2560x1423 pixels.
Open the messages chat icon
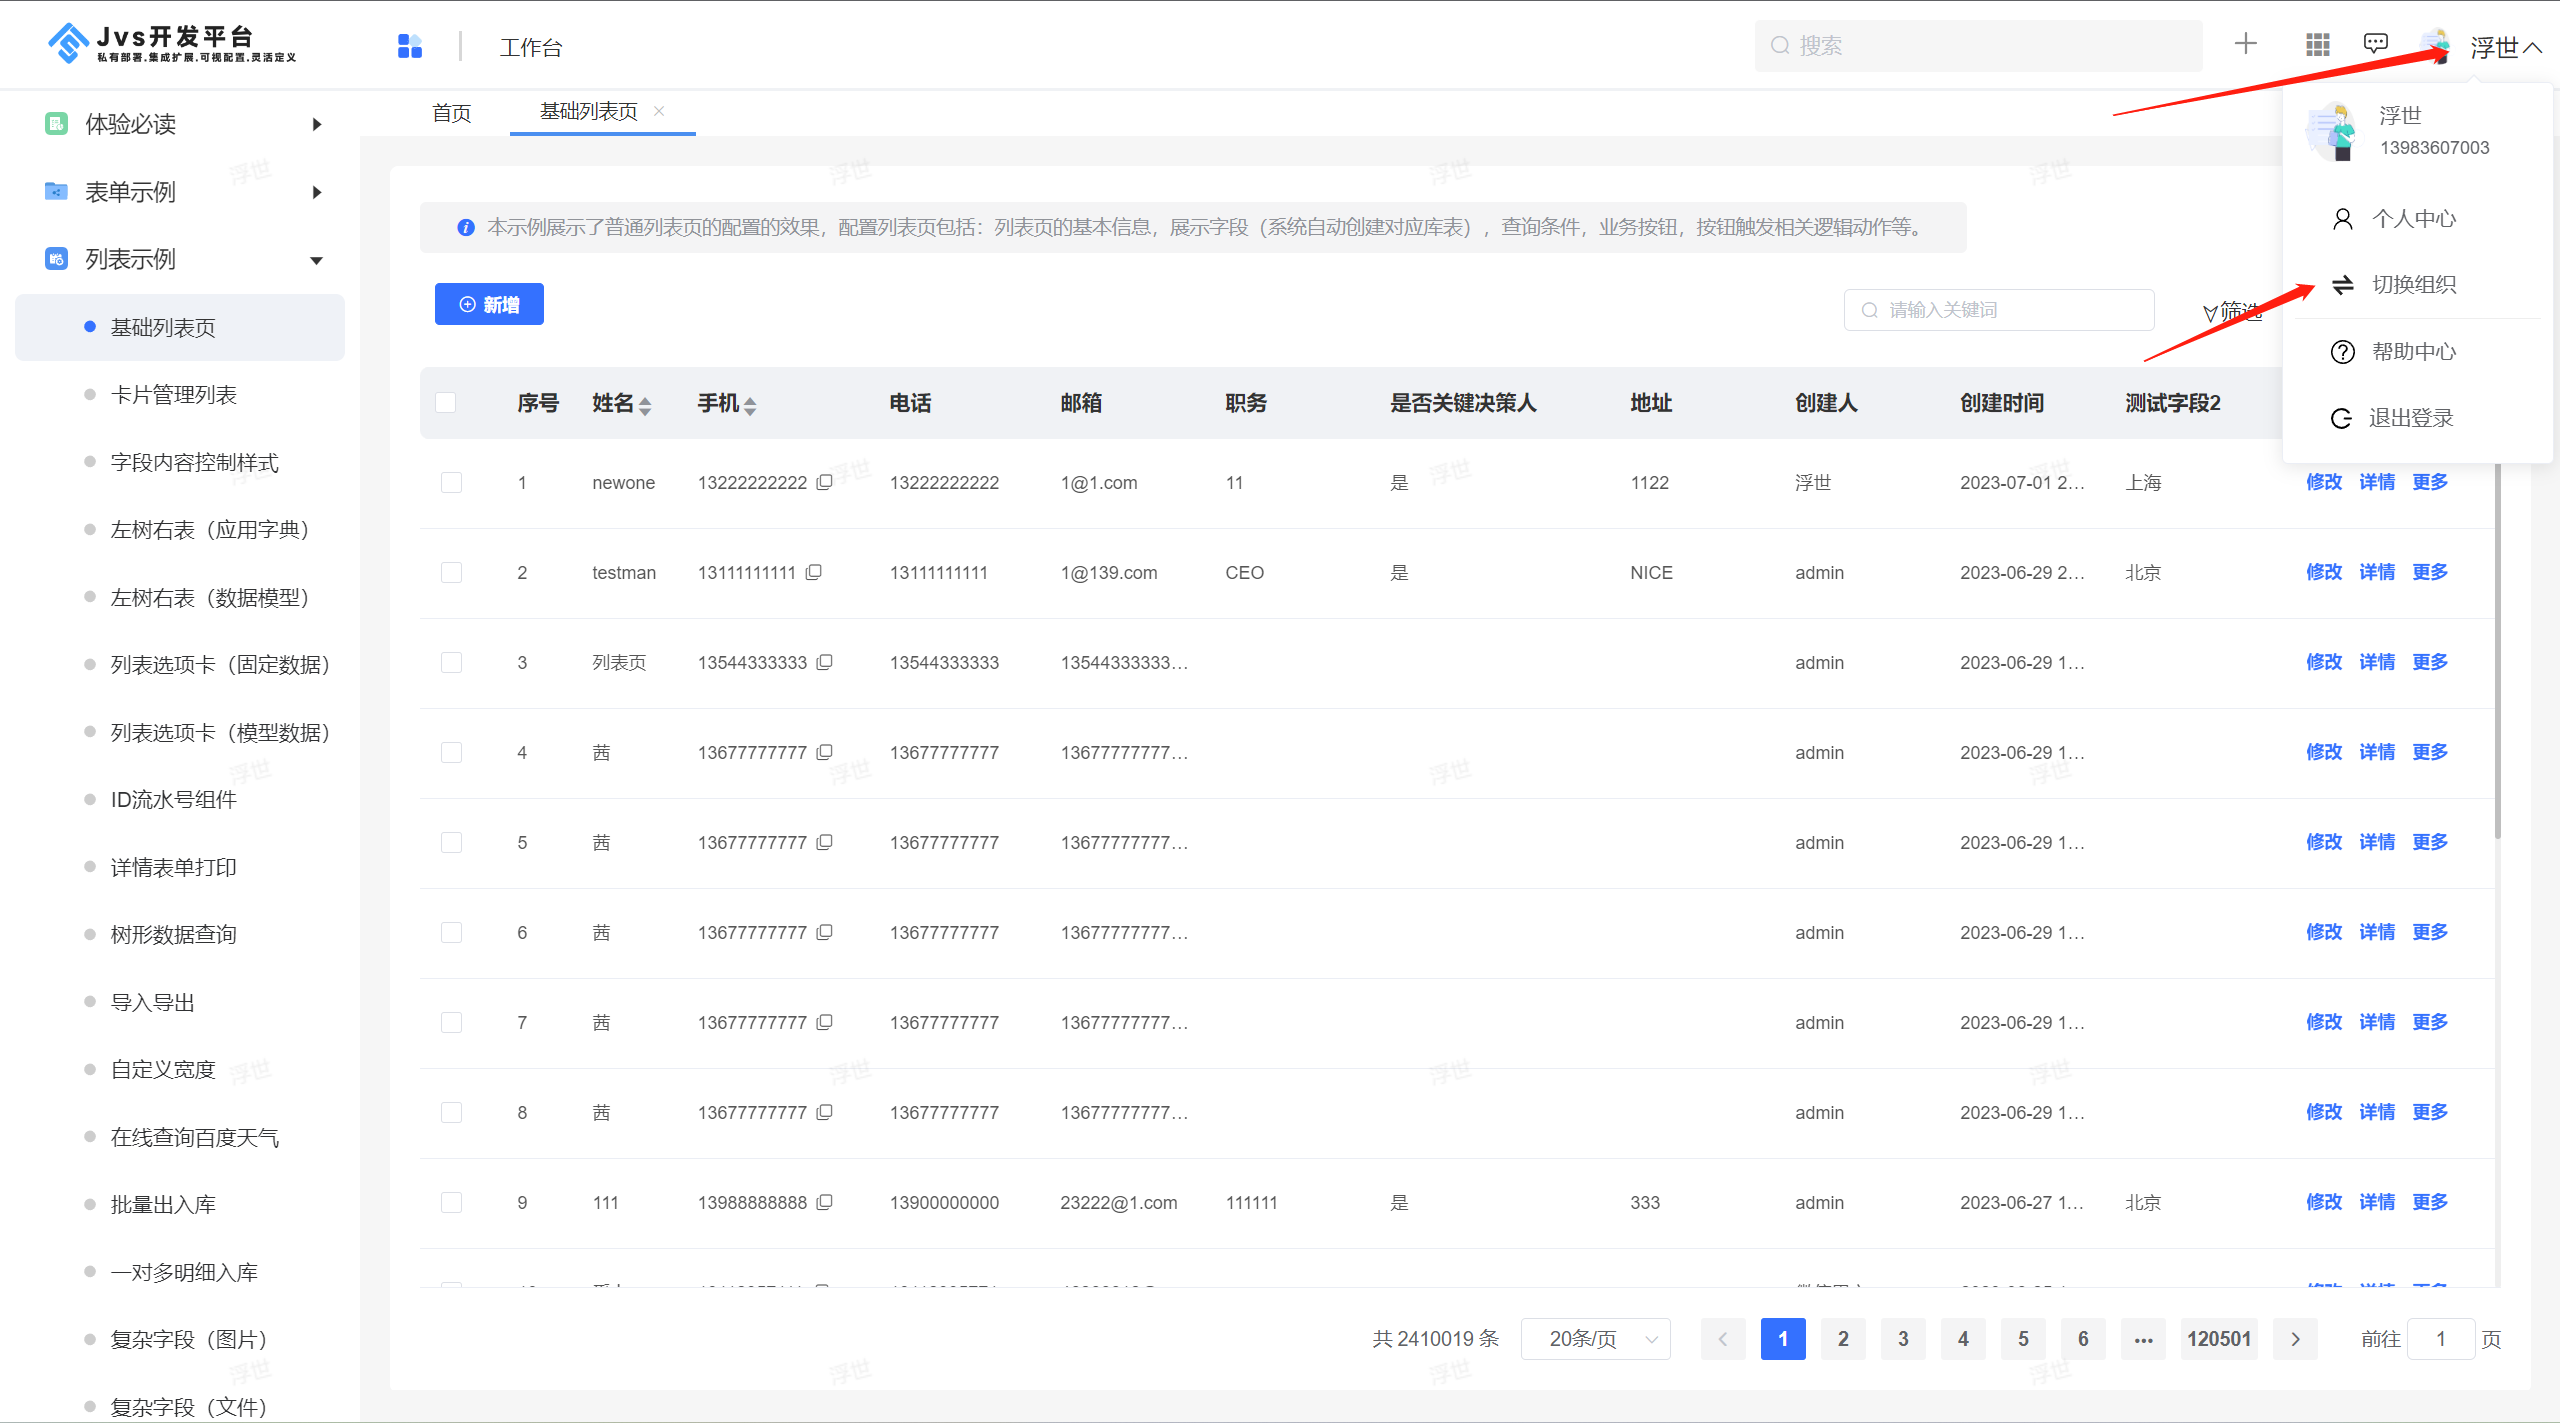[x=2375, y=44]
